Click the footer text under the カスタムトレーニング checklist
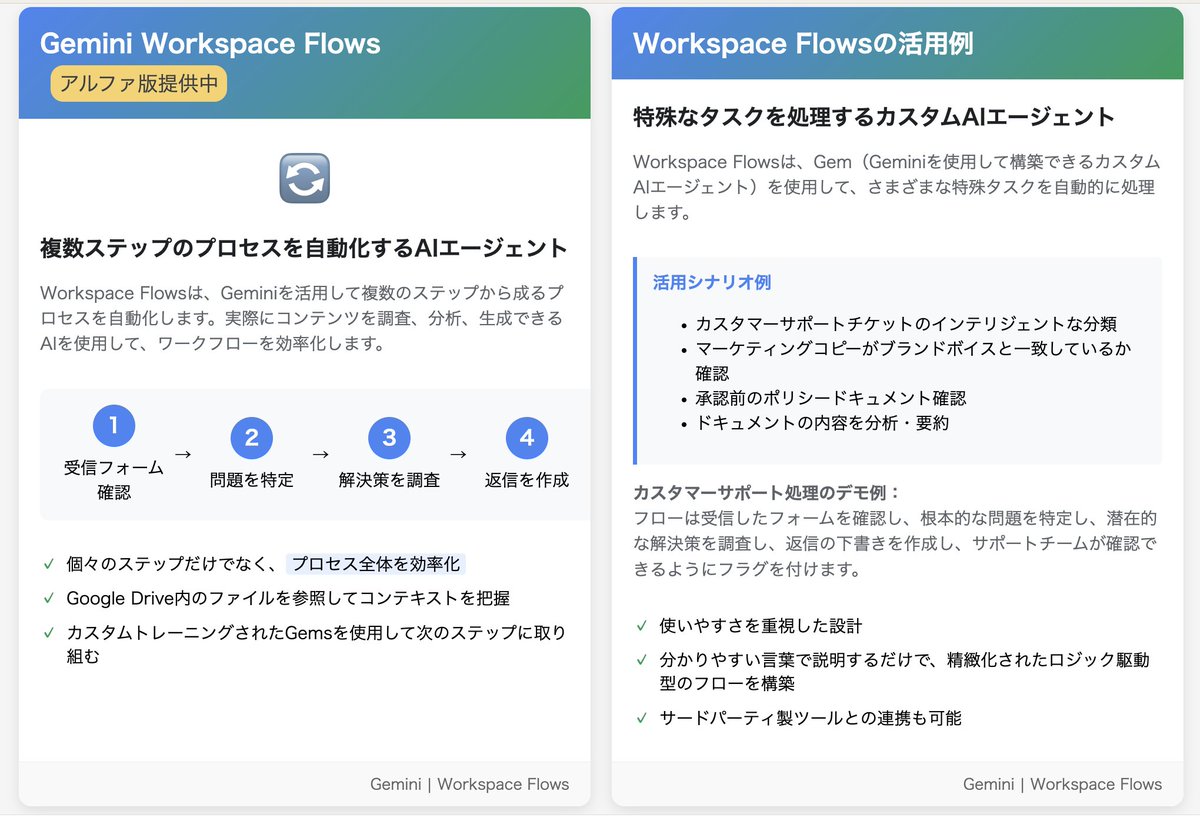This screenshot has width=1200, height=821. tap(469, 784)
